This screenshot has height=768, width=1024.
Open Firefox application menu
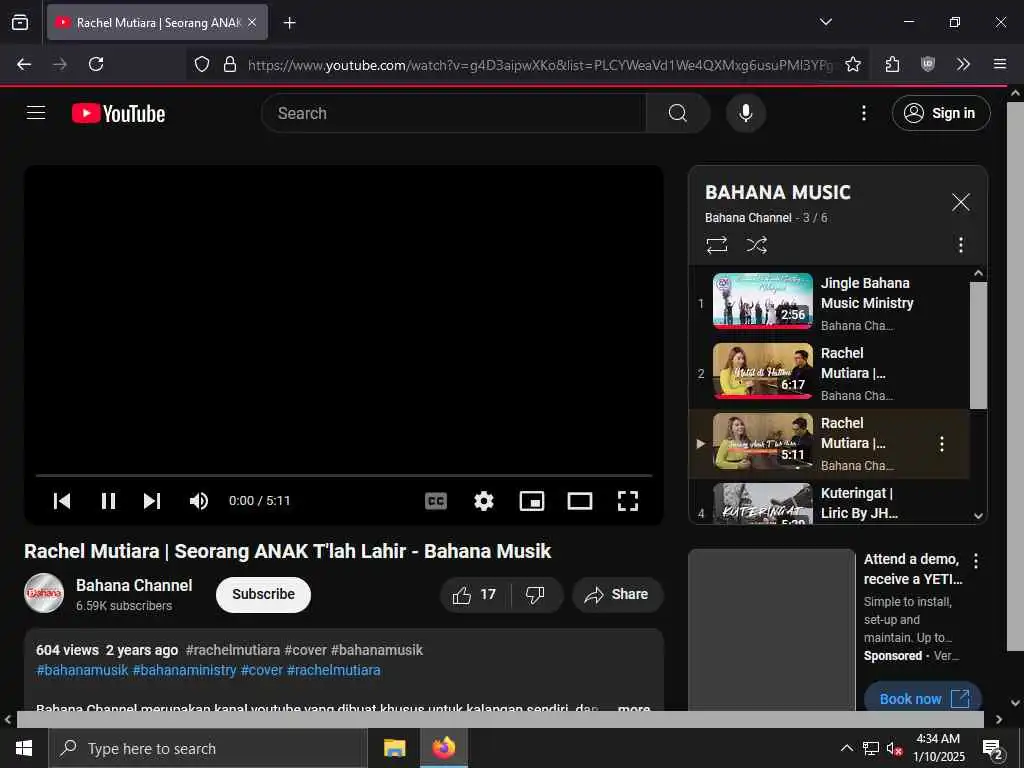tap(999, 64)
